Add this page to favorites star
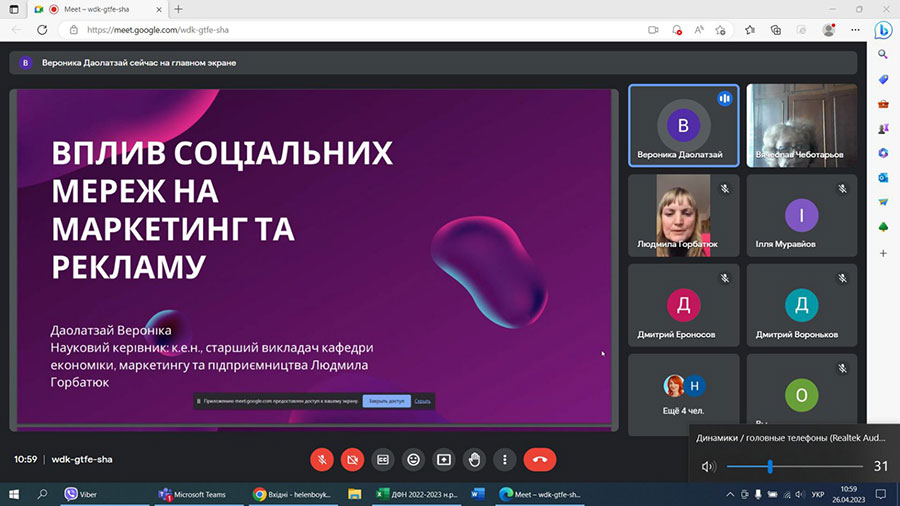This screenshot has height=506, width=900. click(721, 30)
